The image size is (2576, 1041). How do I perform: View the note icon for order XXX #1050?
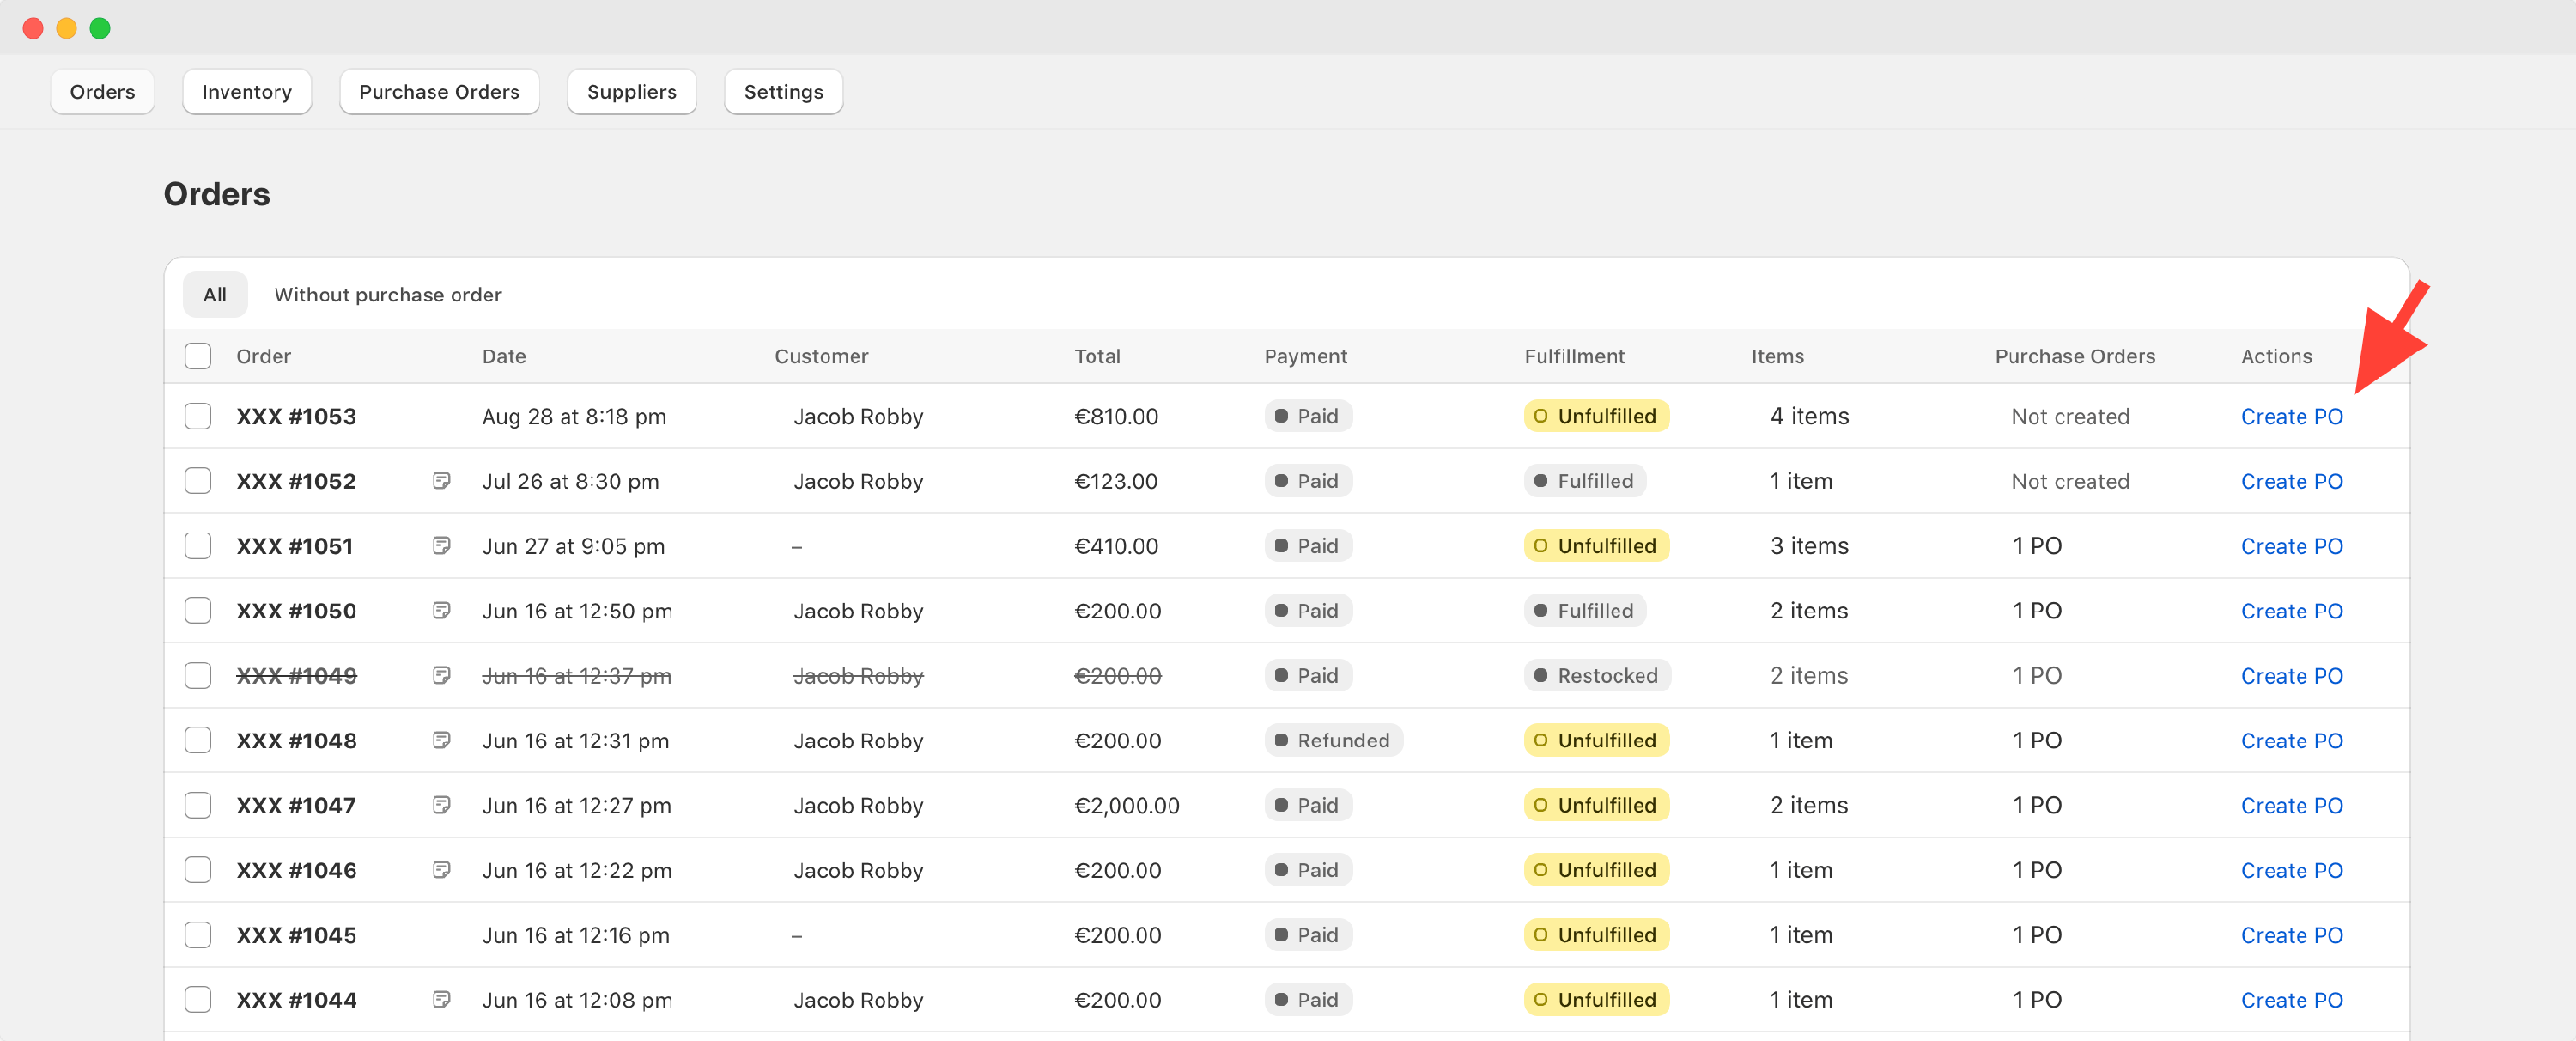tap(441, 610)
